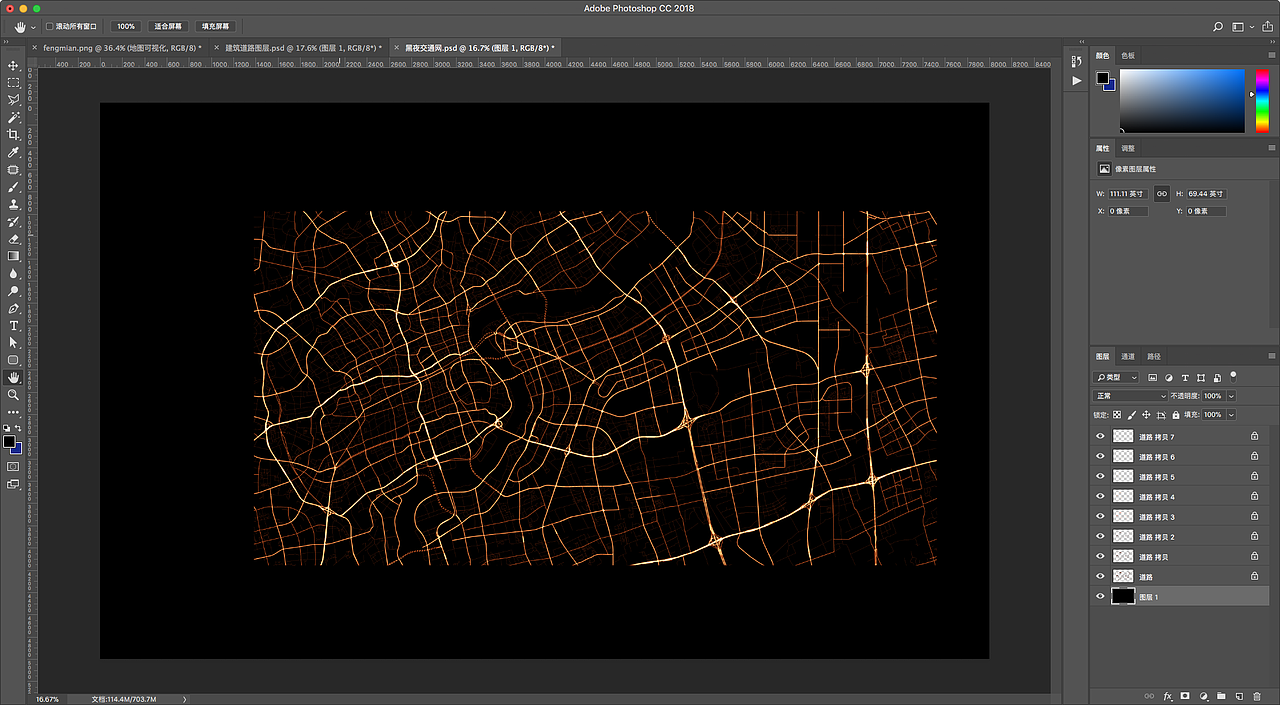Select the Dodge tool
Screen dimensions: 1280x705
(14, 291)
